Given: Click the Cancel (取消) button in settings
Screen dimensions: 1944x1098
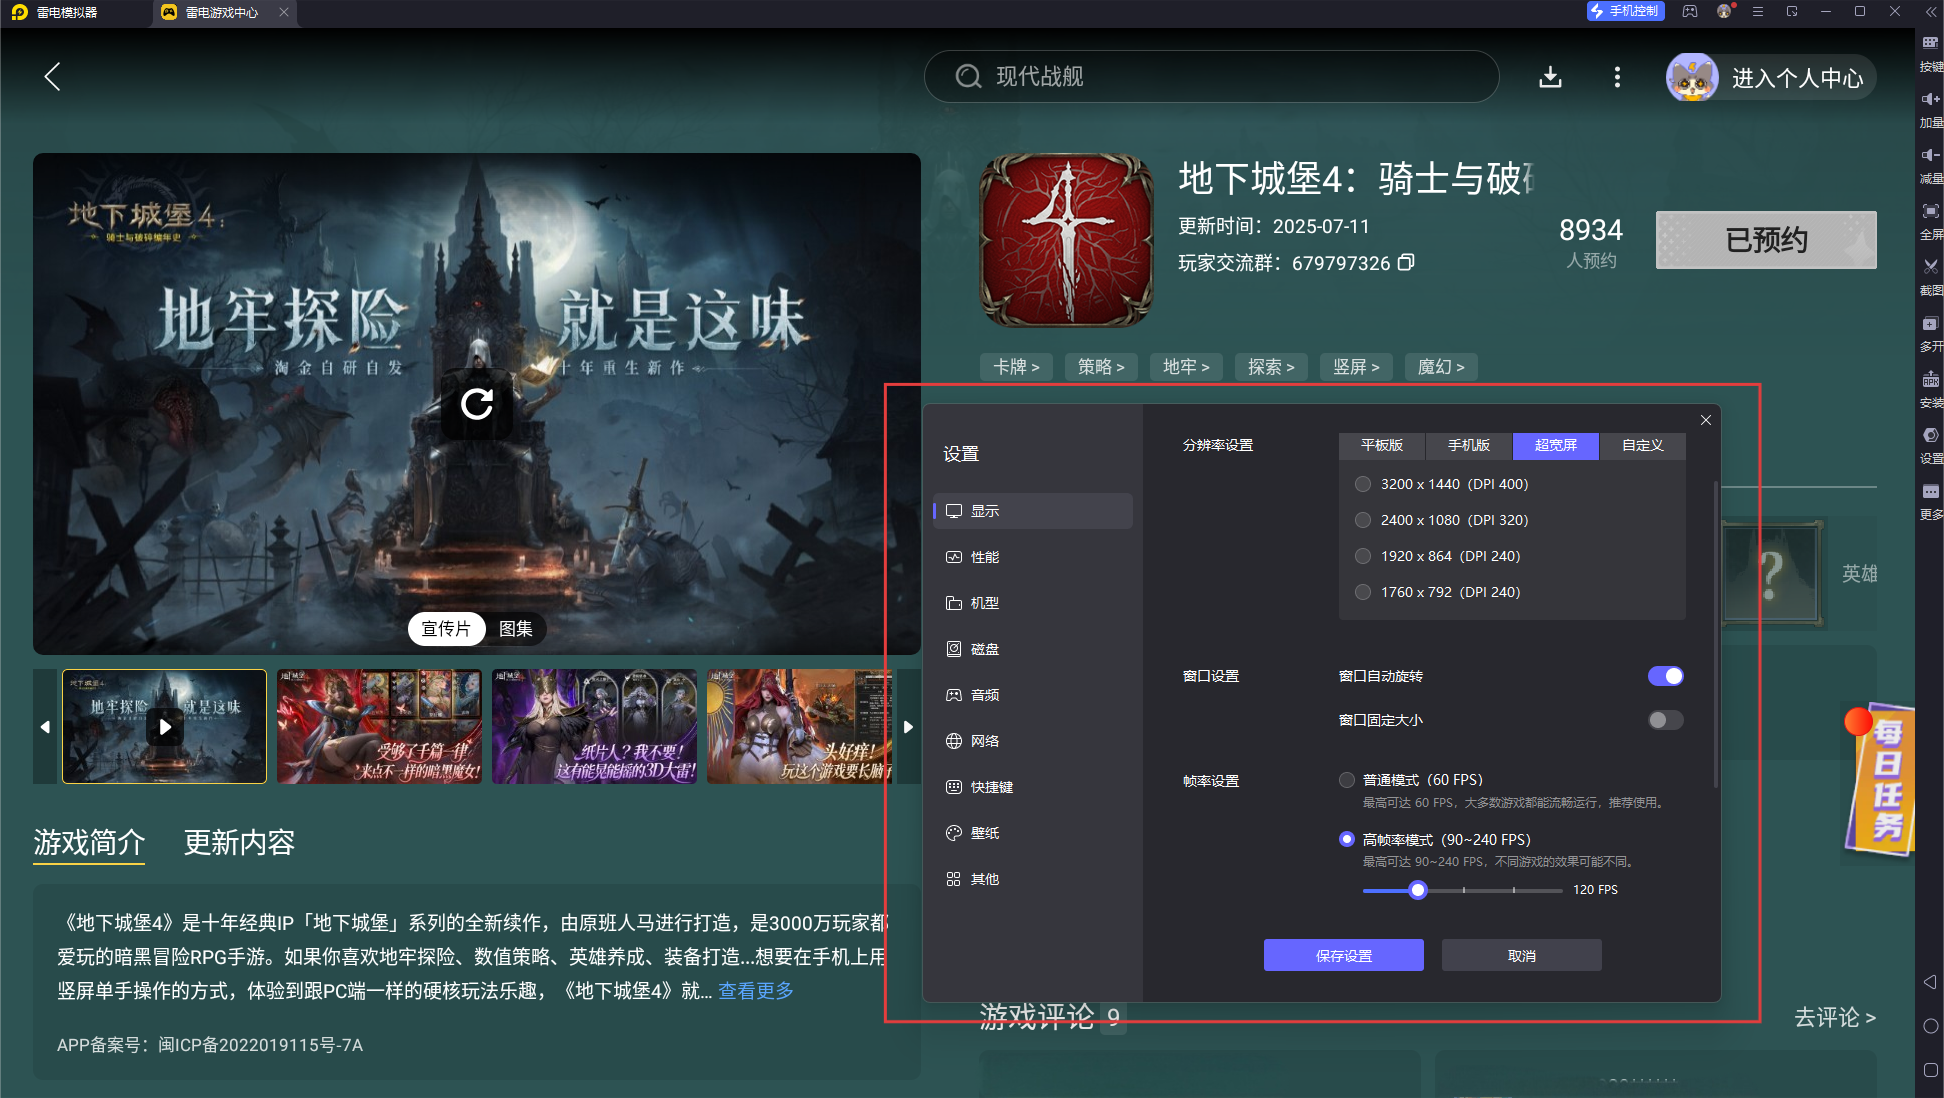Looking at the screenshot, I should click(1521, 955).
